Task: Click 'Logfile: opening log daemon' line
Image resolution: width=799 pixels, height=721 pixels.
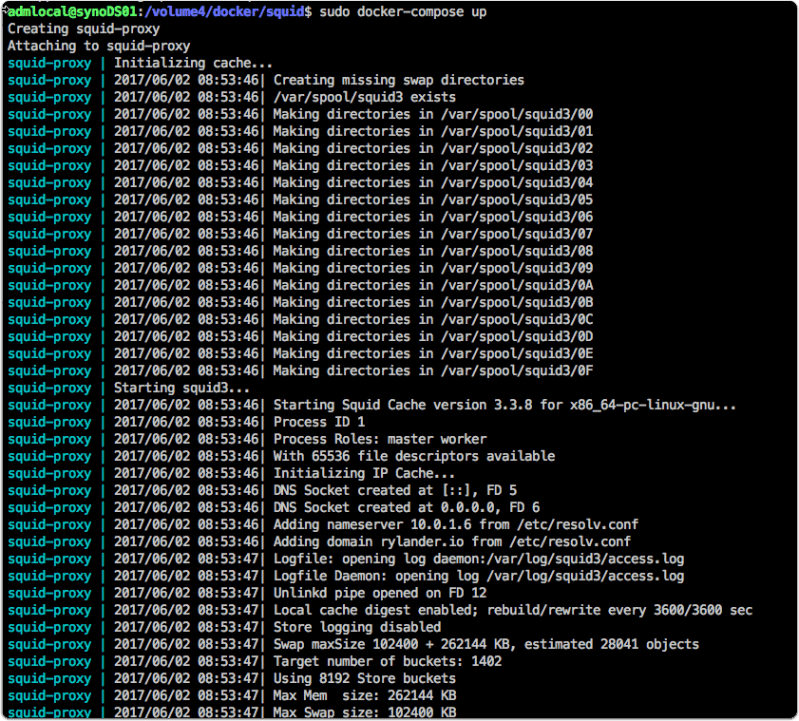Action: click(478, 559)
